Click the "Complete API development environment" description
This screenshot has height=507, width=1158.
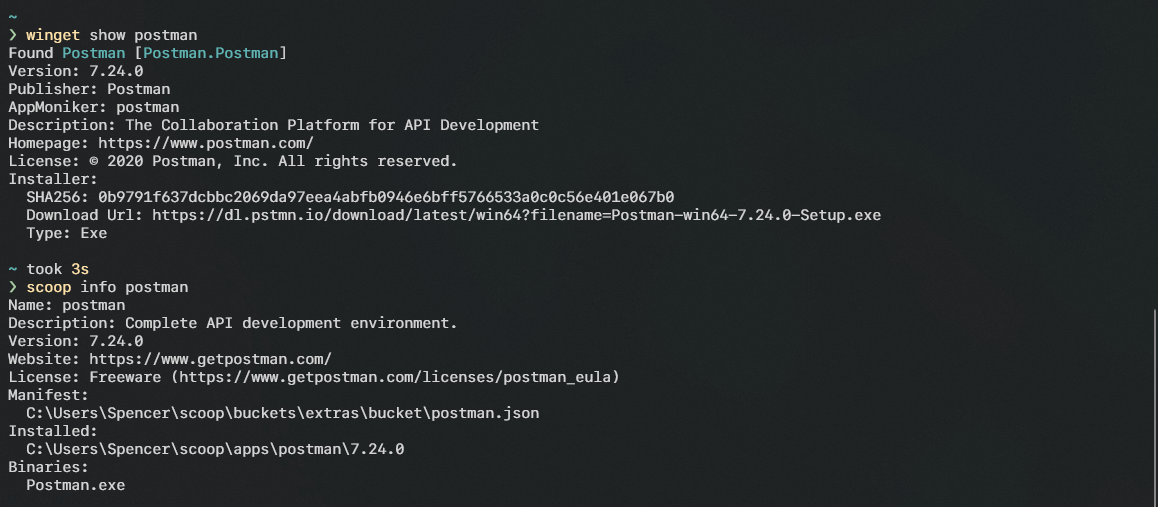(x=291, y=323)
